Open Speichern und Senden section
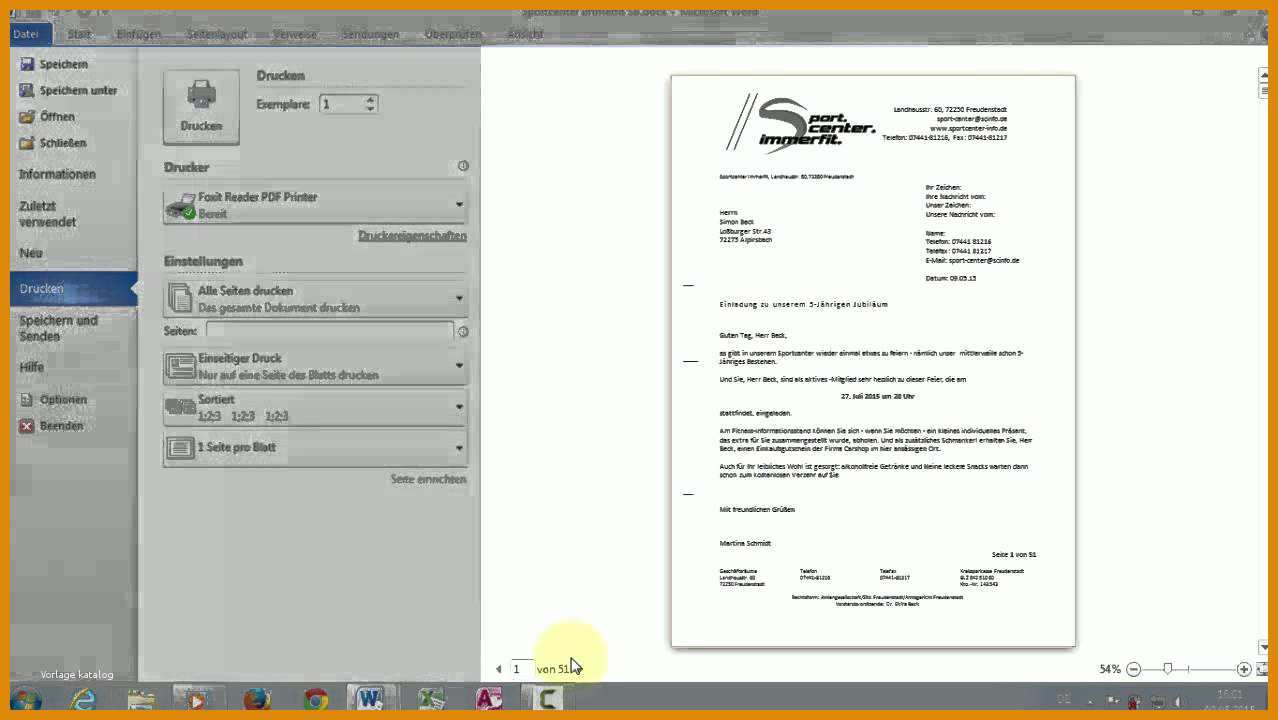Image resolution: width=1278 pixels, height=720 pixels. click(58, 328)
